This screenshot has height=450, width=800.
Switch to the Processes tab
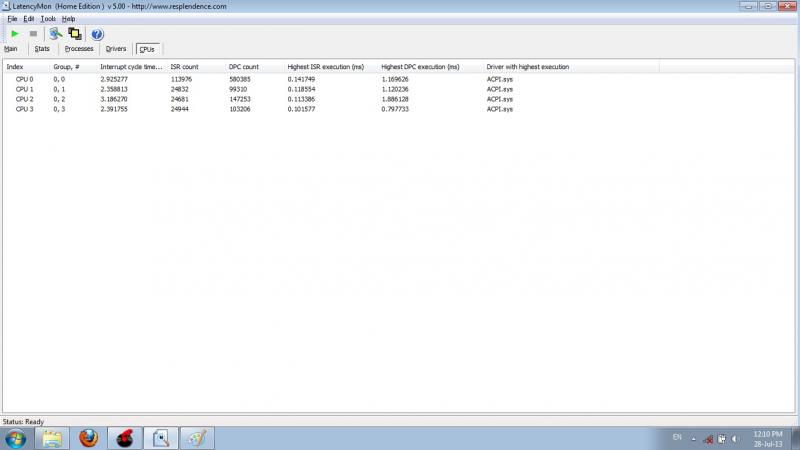click(79, 48)
